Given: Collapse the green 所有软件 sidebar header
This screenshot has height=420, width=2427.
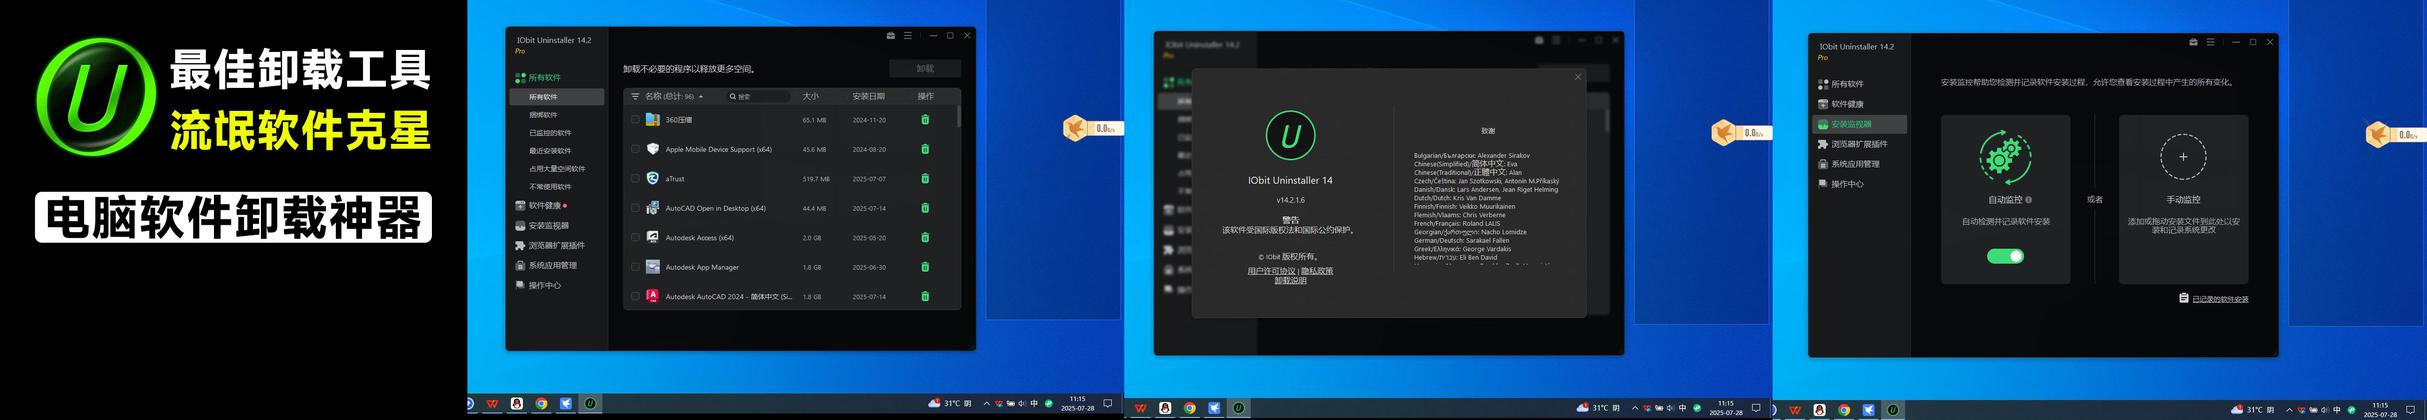Looking at the screenshot, I should pyautogui.click(x=538, y=77).
